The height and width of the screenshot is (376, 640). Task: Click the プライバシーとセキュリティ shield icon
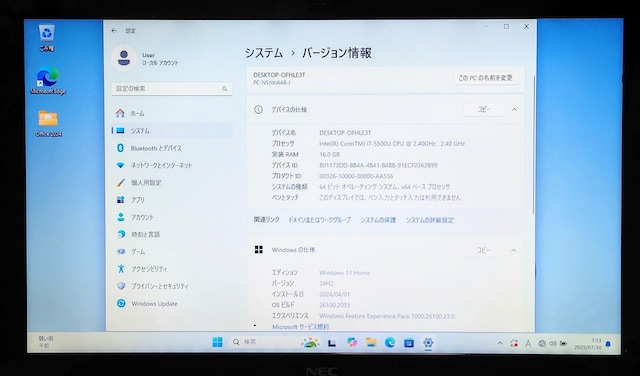tap(121, 286)
